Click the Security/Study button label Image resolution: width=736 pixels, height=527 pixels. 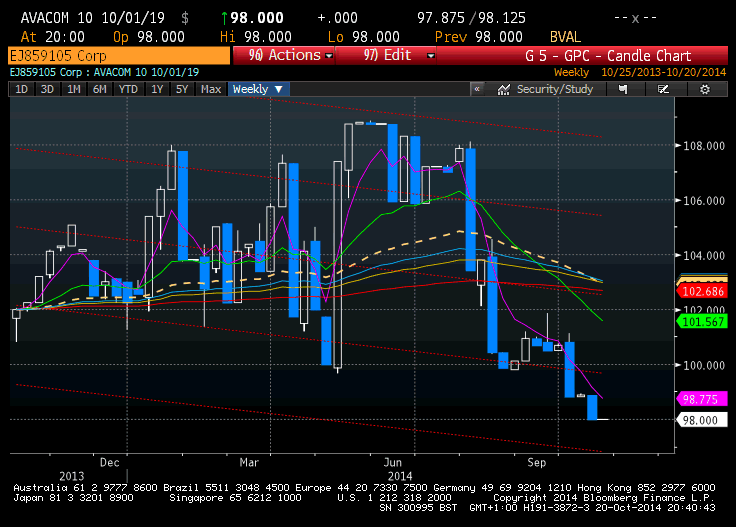[555, 89]
